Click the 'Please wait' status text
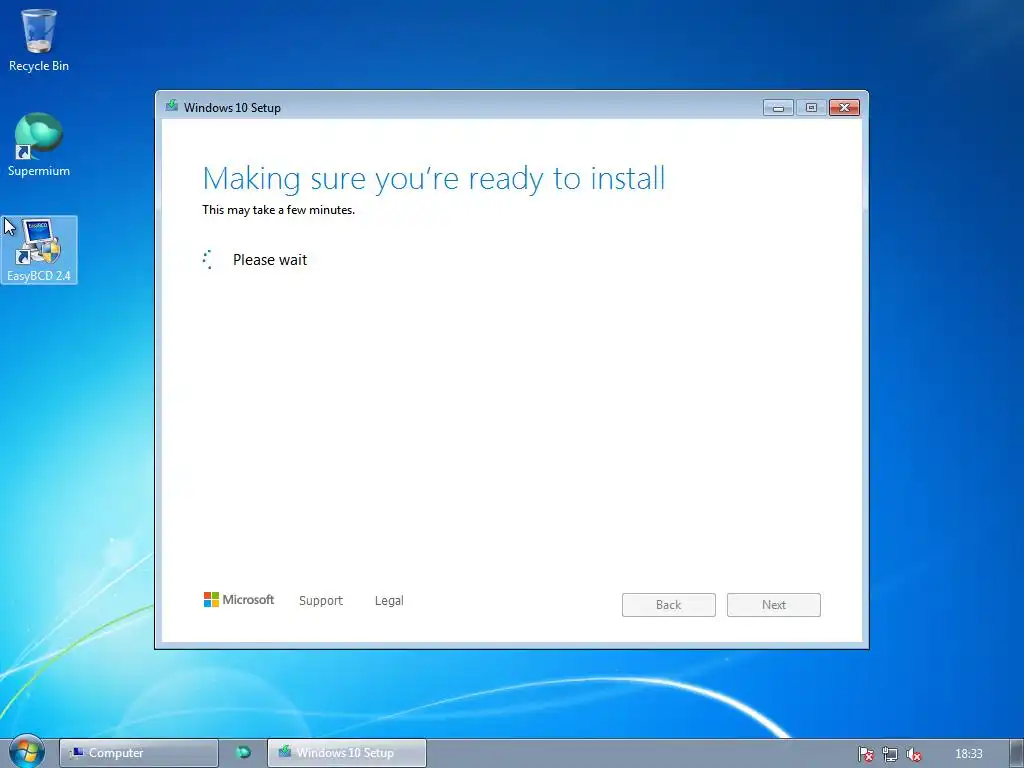 270,260
